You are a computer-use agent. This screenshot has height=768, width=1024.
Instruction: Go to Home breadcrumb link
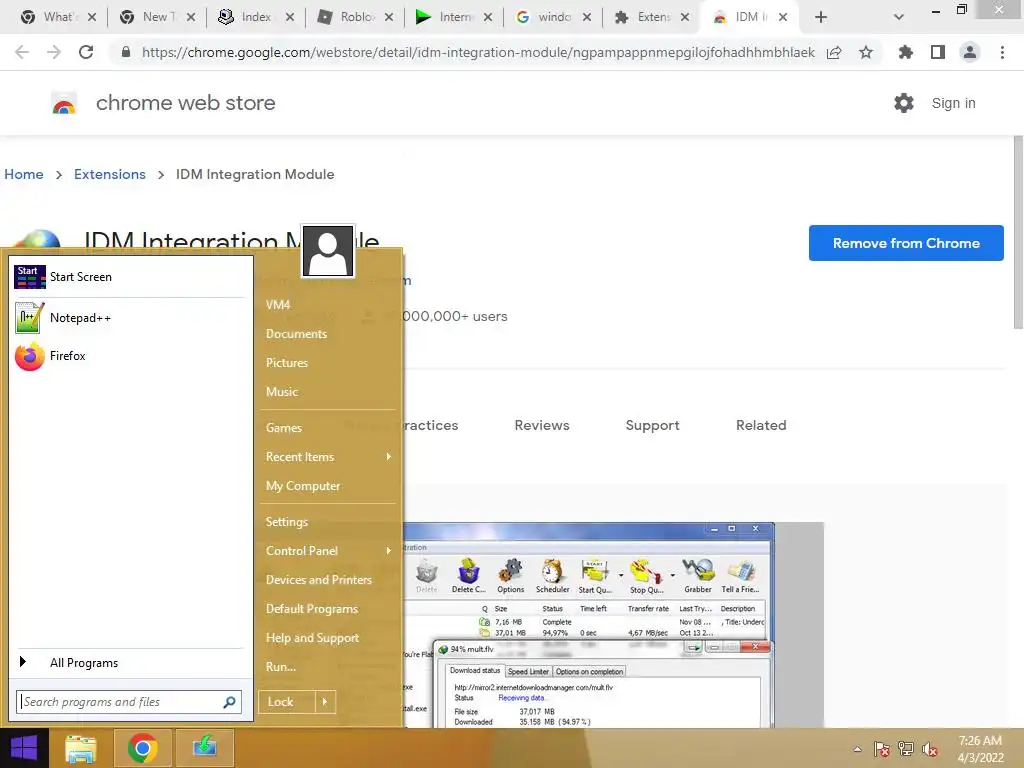point(24,174)
